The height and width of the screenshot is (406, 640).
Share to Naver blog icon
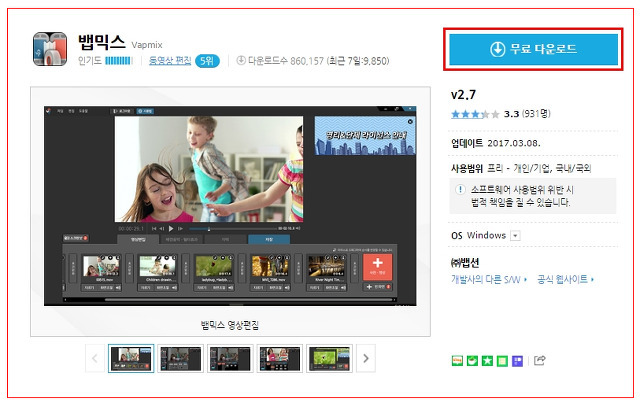(x=458, y=361)
